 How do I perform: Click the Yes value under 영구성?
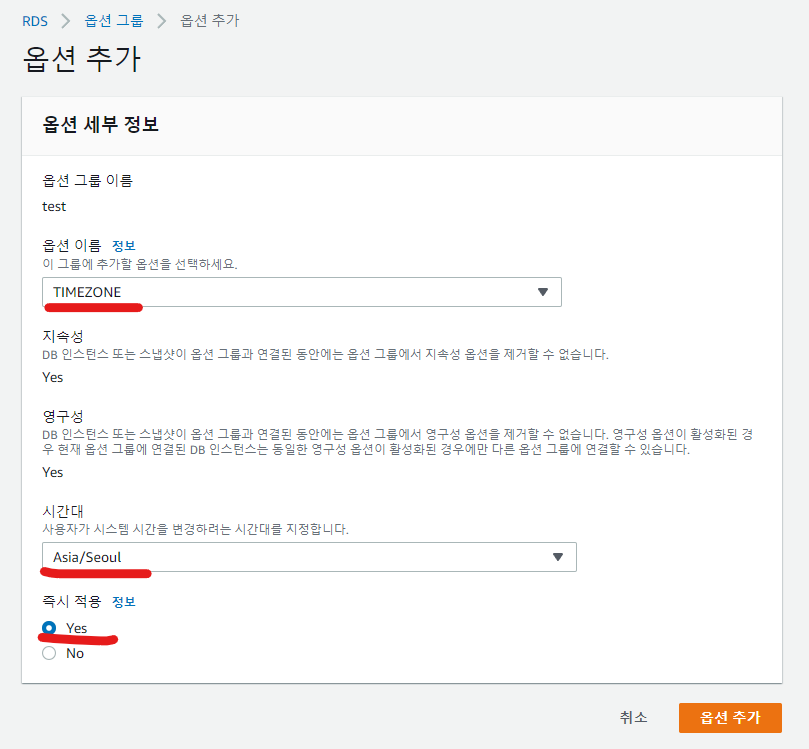click(x=53, y=473)
